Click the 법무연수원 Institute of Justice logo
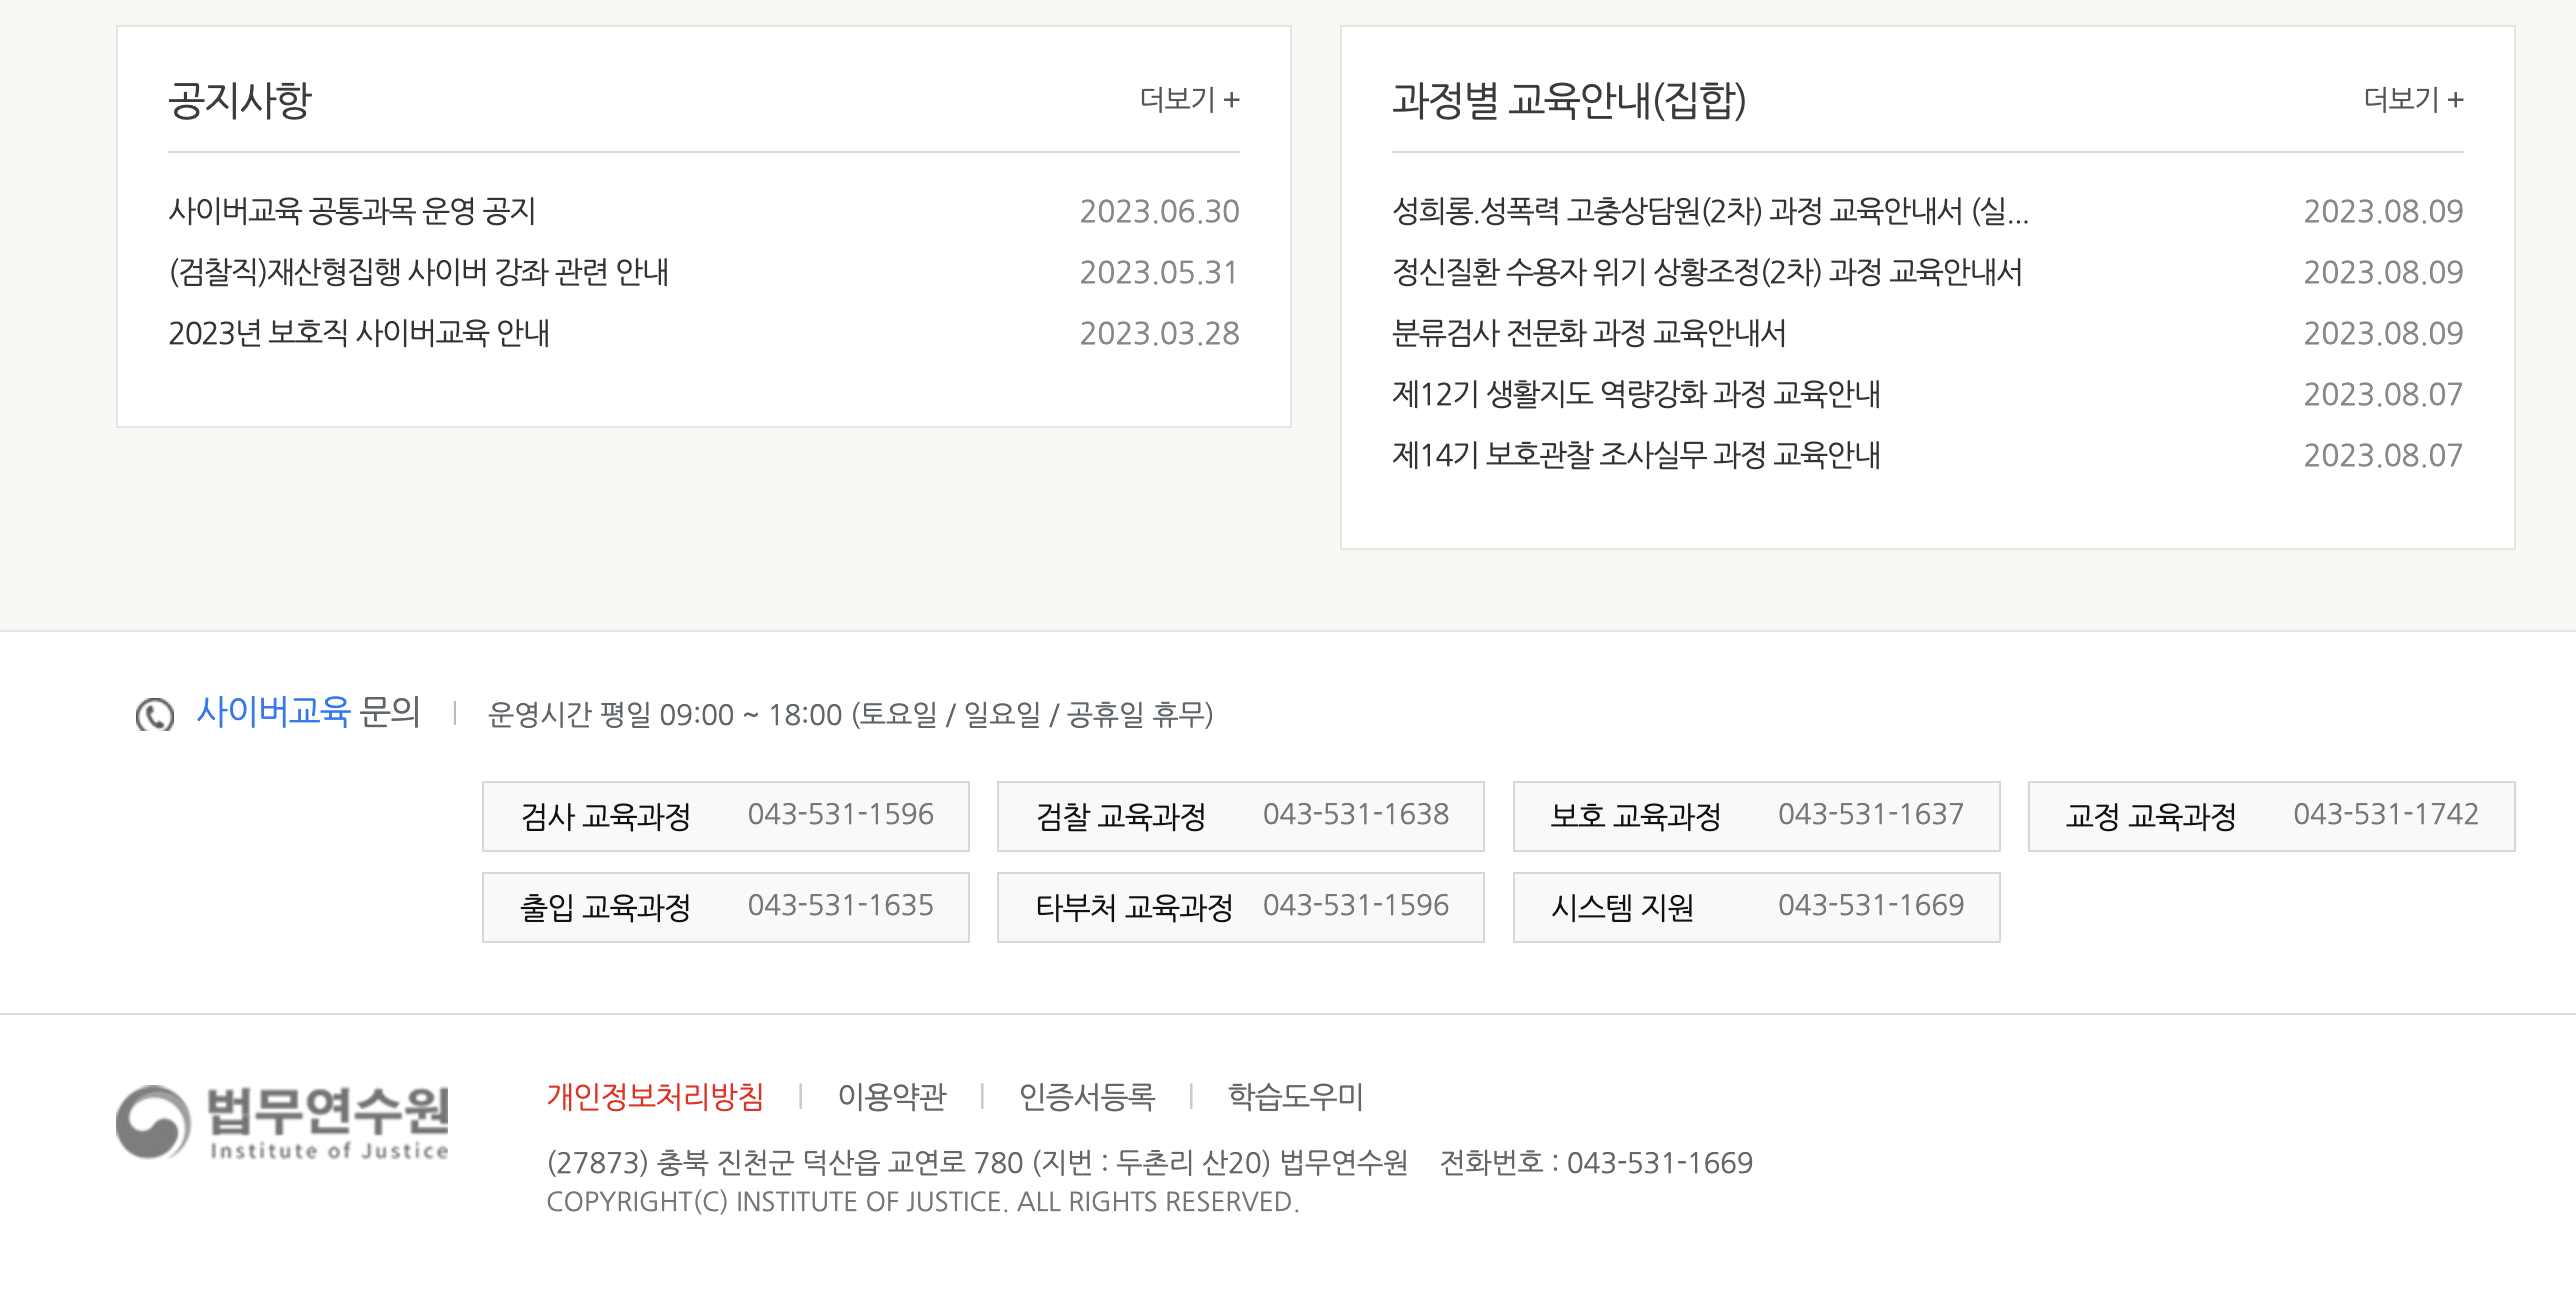 (282, 1122)
